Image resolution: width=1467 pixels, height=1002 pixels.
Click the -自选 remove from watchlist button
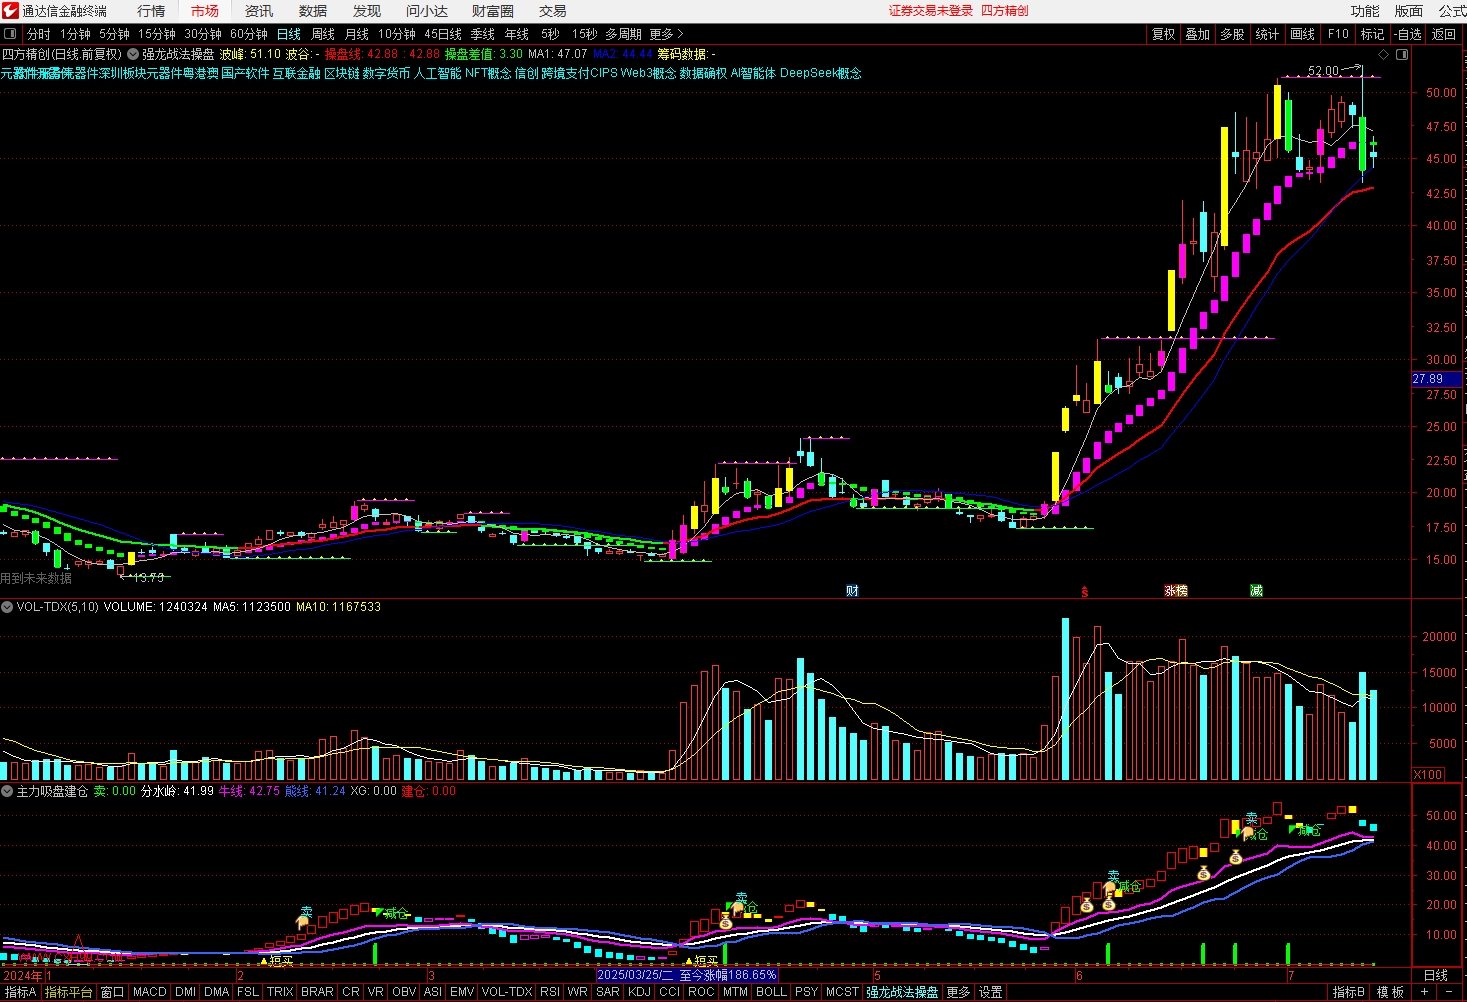1408,34
